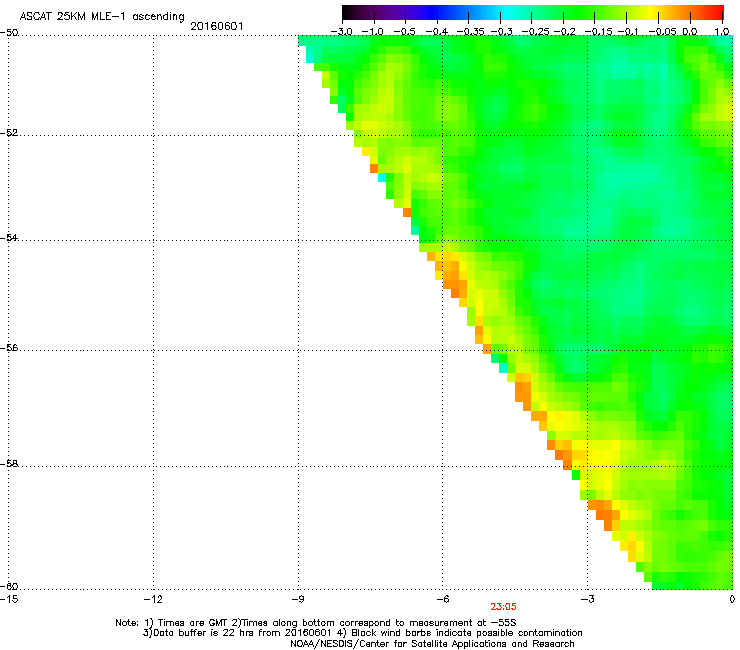Click the date label 20160601
Image resolution: width=740 pixels, height=650 pixels.
(x=217, y=26)
